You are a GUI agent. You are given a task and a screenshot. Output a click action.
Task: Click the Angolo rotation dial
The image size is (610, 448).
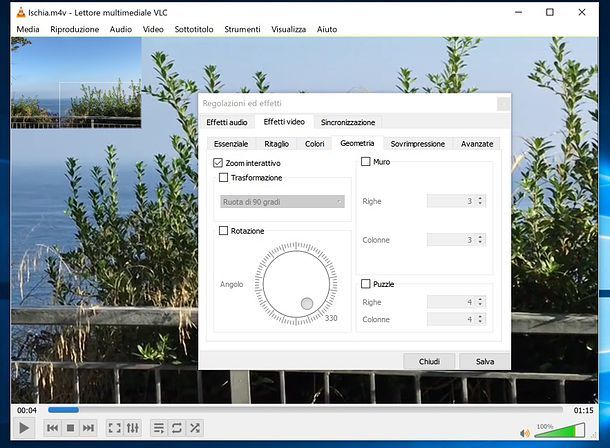pyautogui.click(x=296, y=284)
